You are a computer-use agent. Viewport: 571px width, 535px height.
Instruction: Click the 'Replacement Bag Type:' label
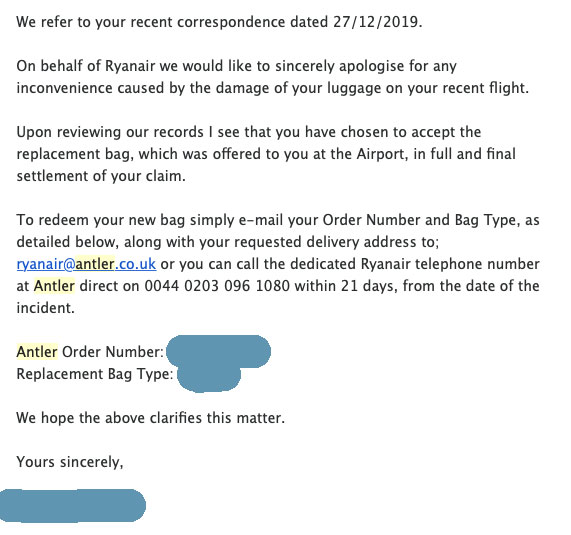tap(95, 374)
